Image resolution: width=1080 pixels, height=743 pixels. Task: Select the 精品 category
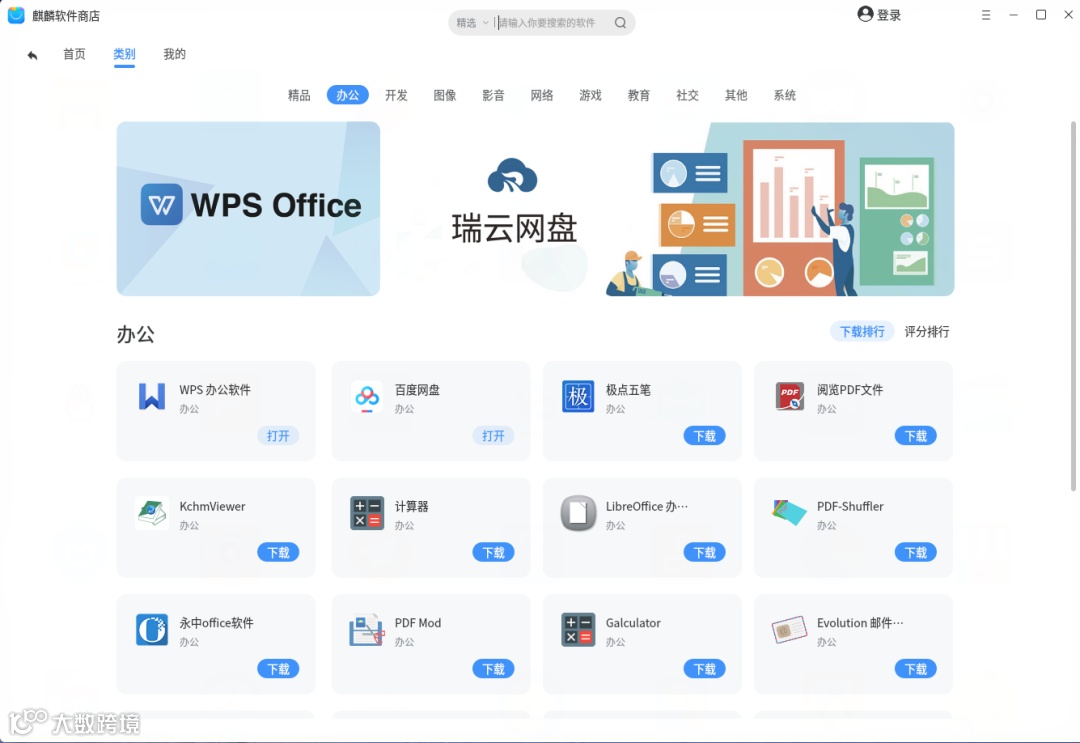pyautogui.click(x=299, y=95)
